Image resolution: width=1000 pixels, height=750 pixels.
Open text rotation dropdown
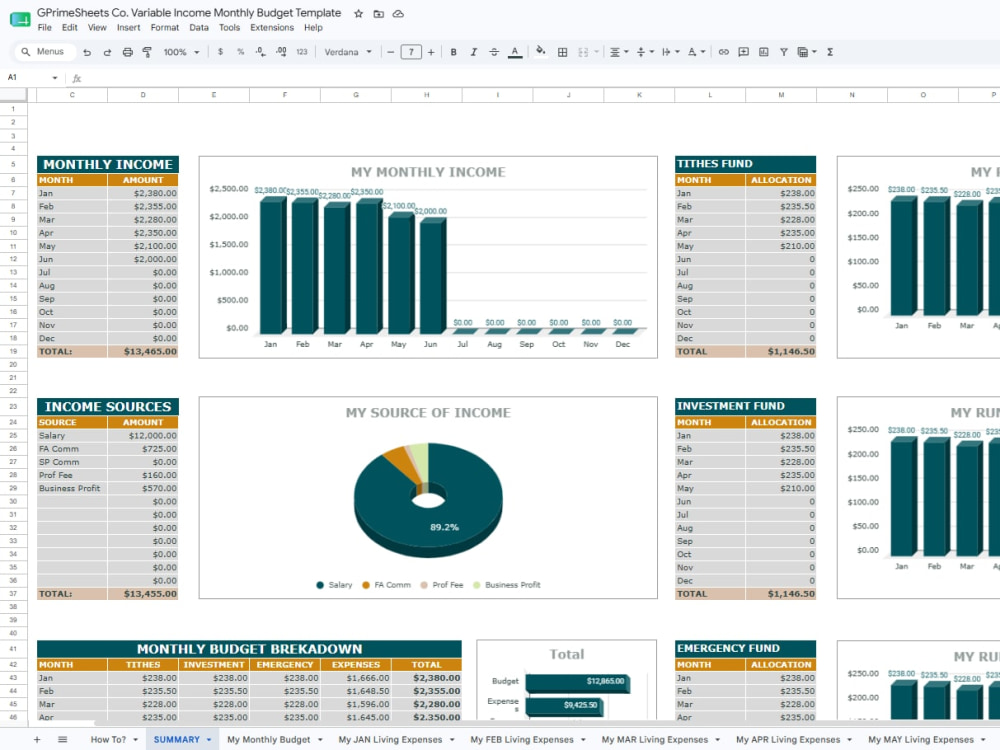(x=696, y=52)
